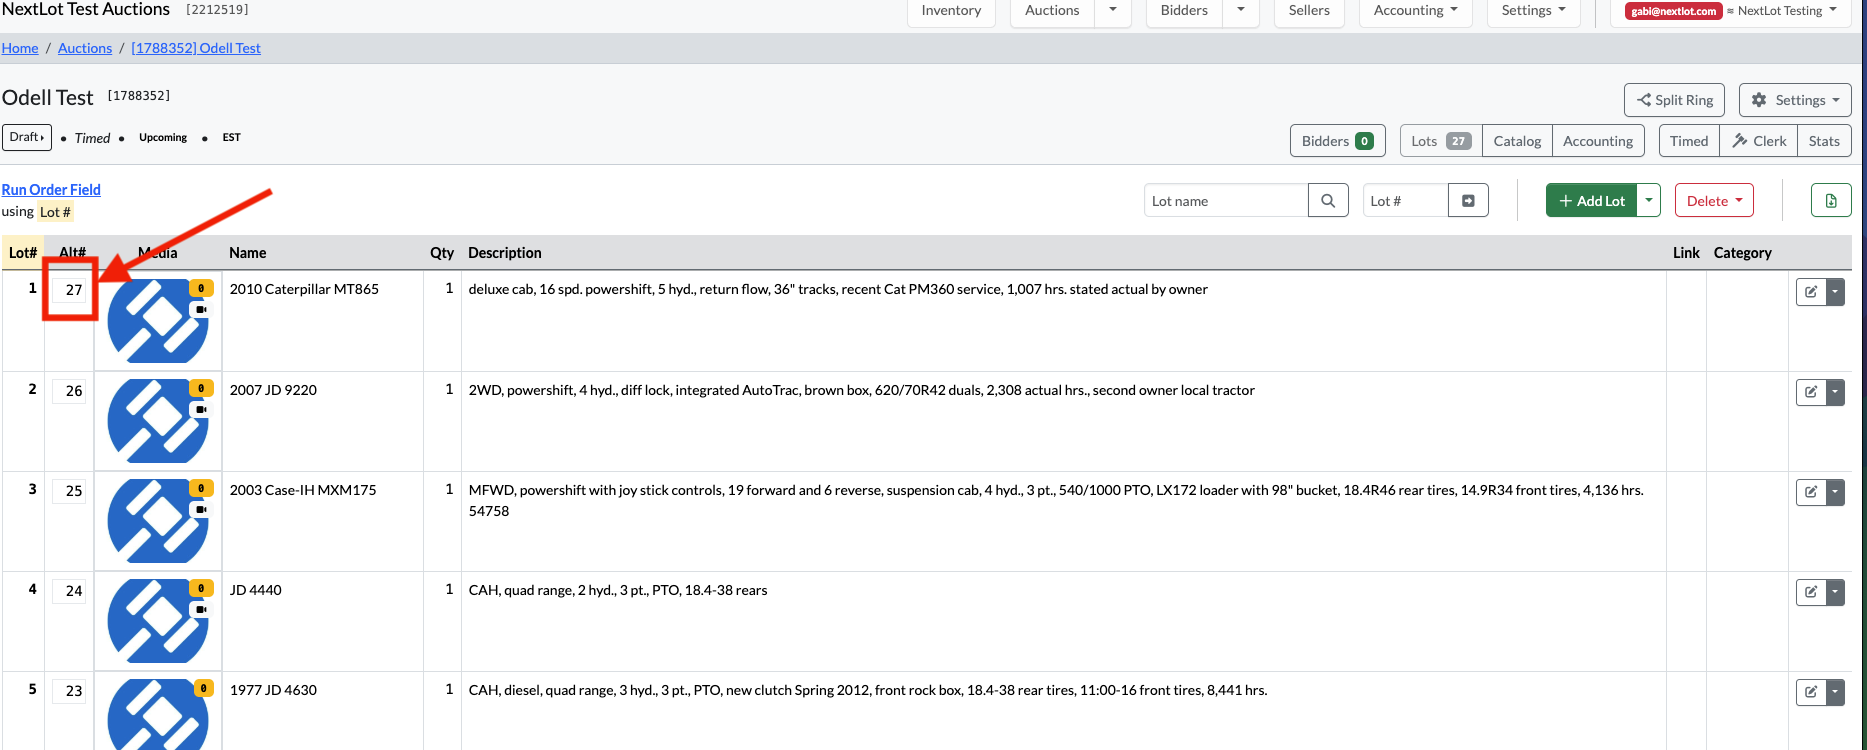This screenshot has height=750, width=1867.
Task: Go to Auctions in top navbar
Action: coord(1052,10)
